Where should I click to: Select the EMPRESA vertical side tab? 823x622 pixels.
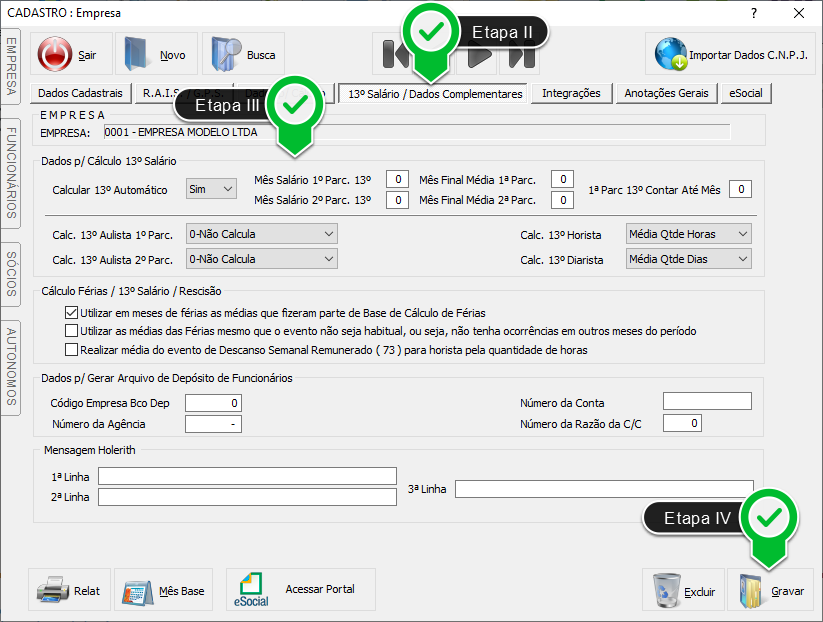(11, 67)
